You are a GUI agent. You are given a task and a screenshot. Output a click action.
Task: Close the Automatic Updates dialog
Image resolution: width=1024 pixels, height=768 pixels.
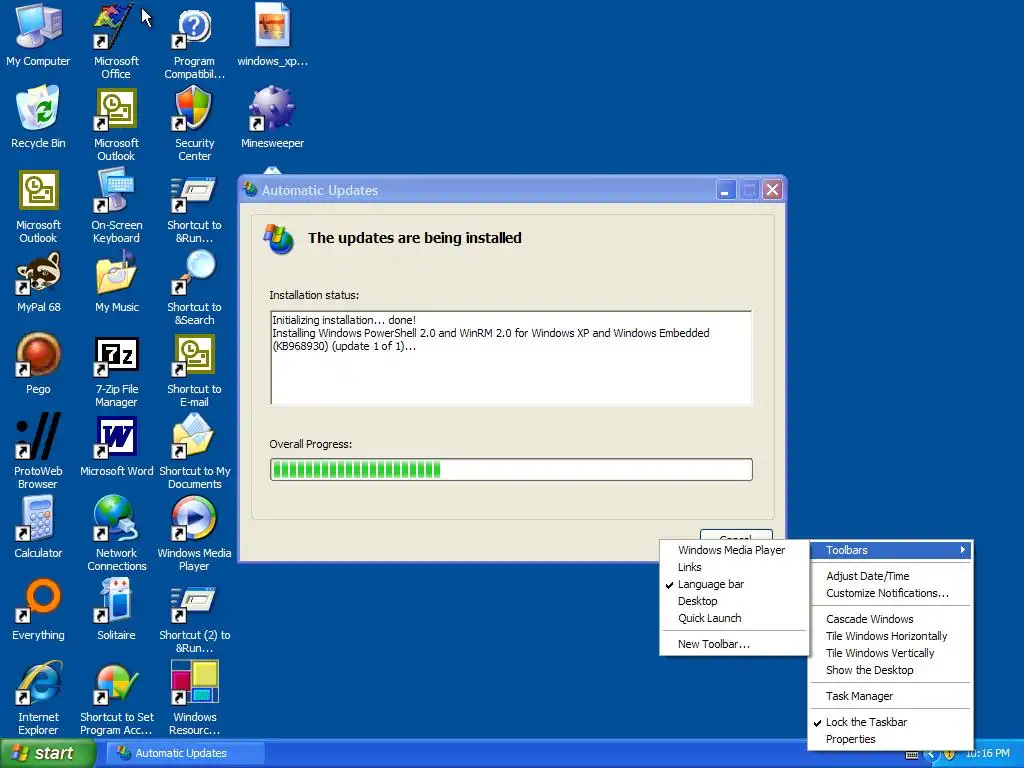pos(772,190)
